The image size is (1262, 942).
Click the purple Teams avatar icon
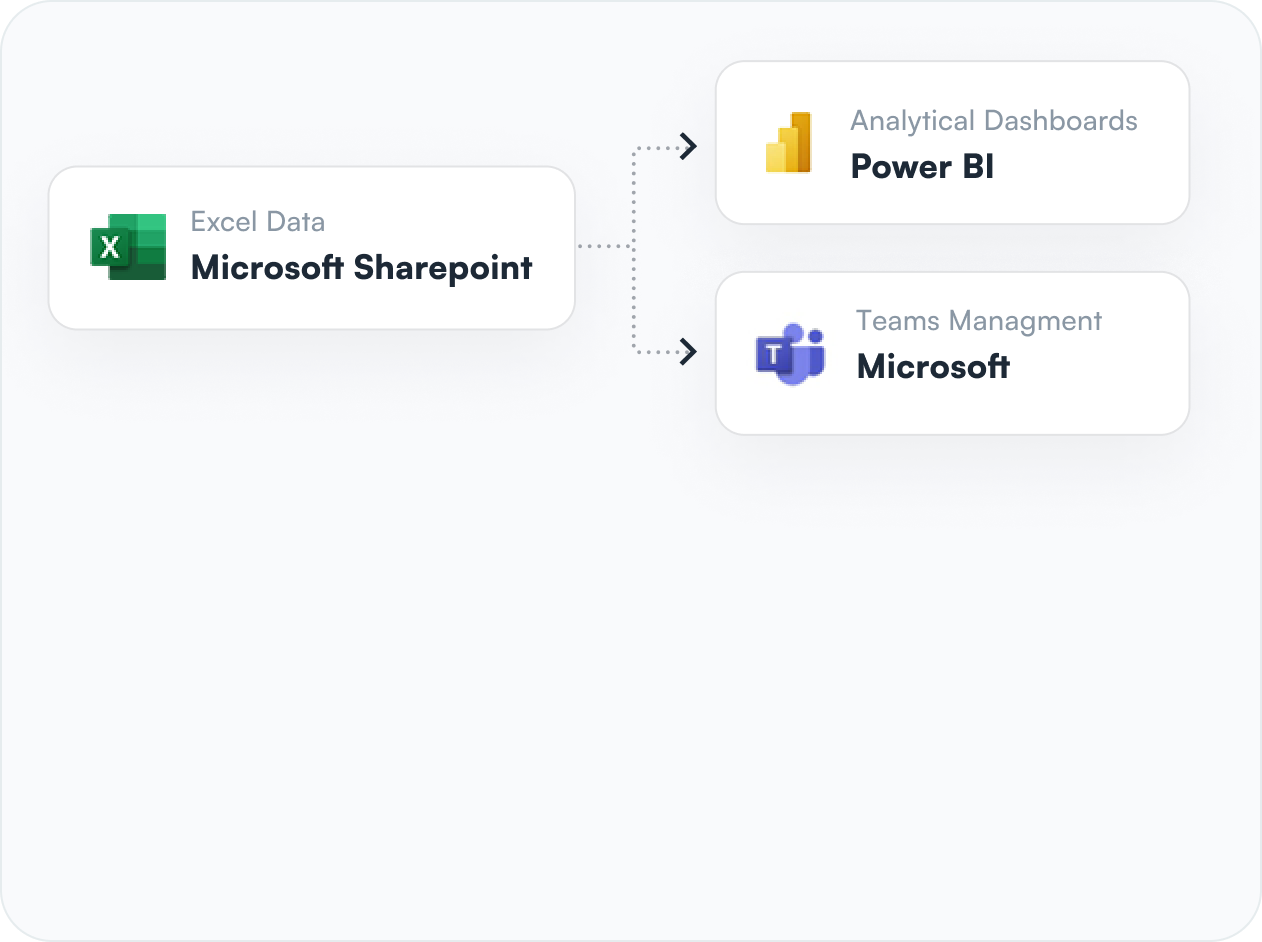797,330
